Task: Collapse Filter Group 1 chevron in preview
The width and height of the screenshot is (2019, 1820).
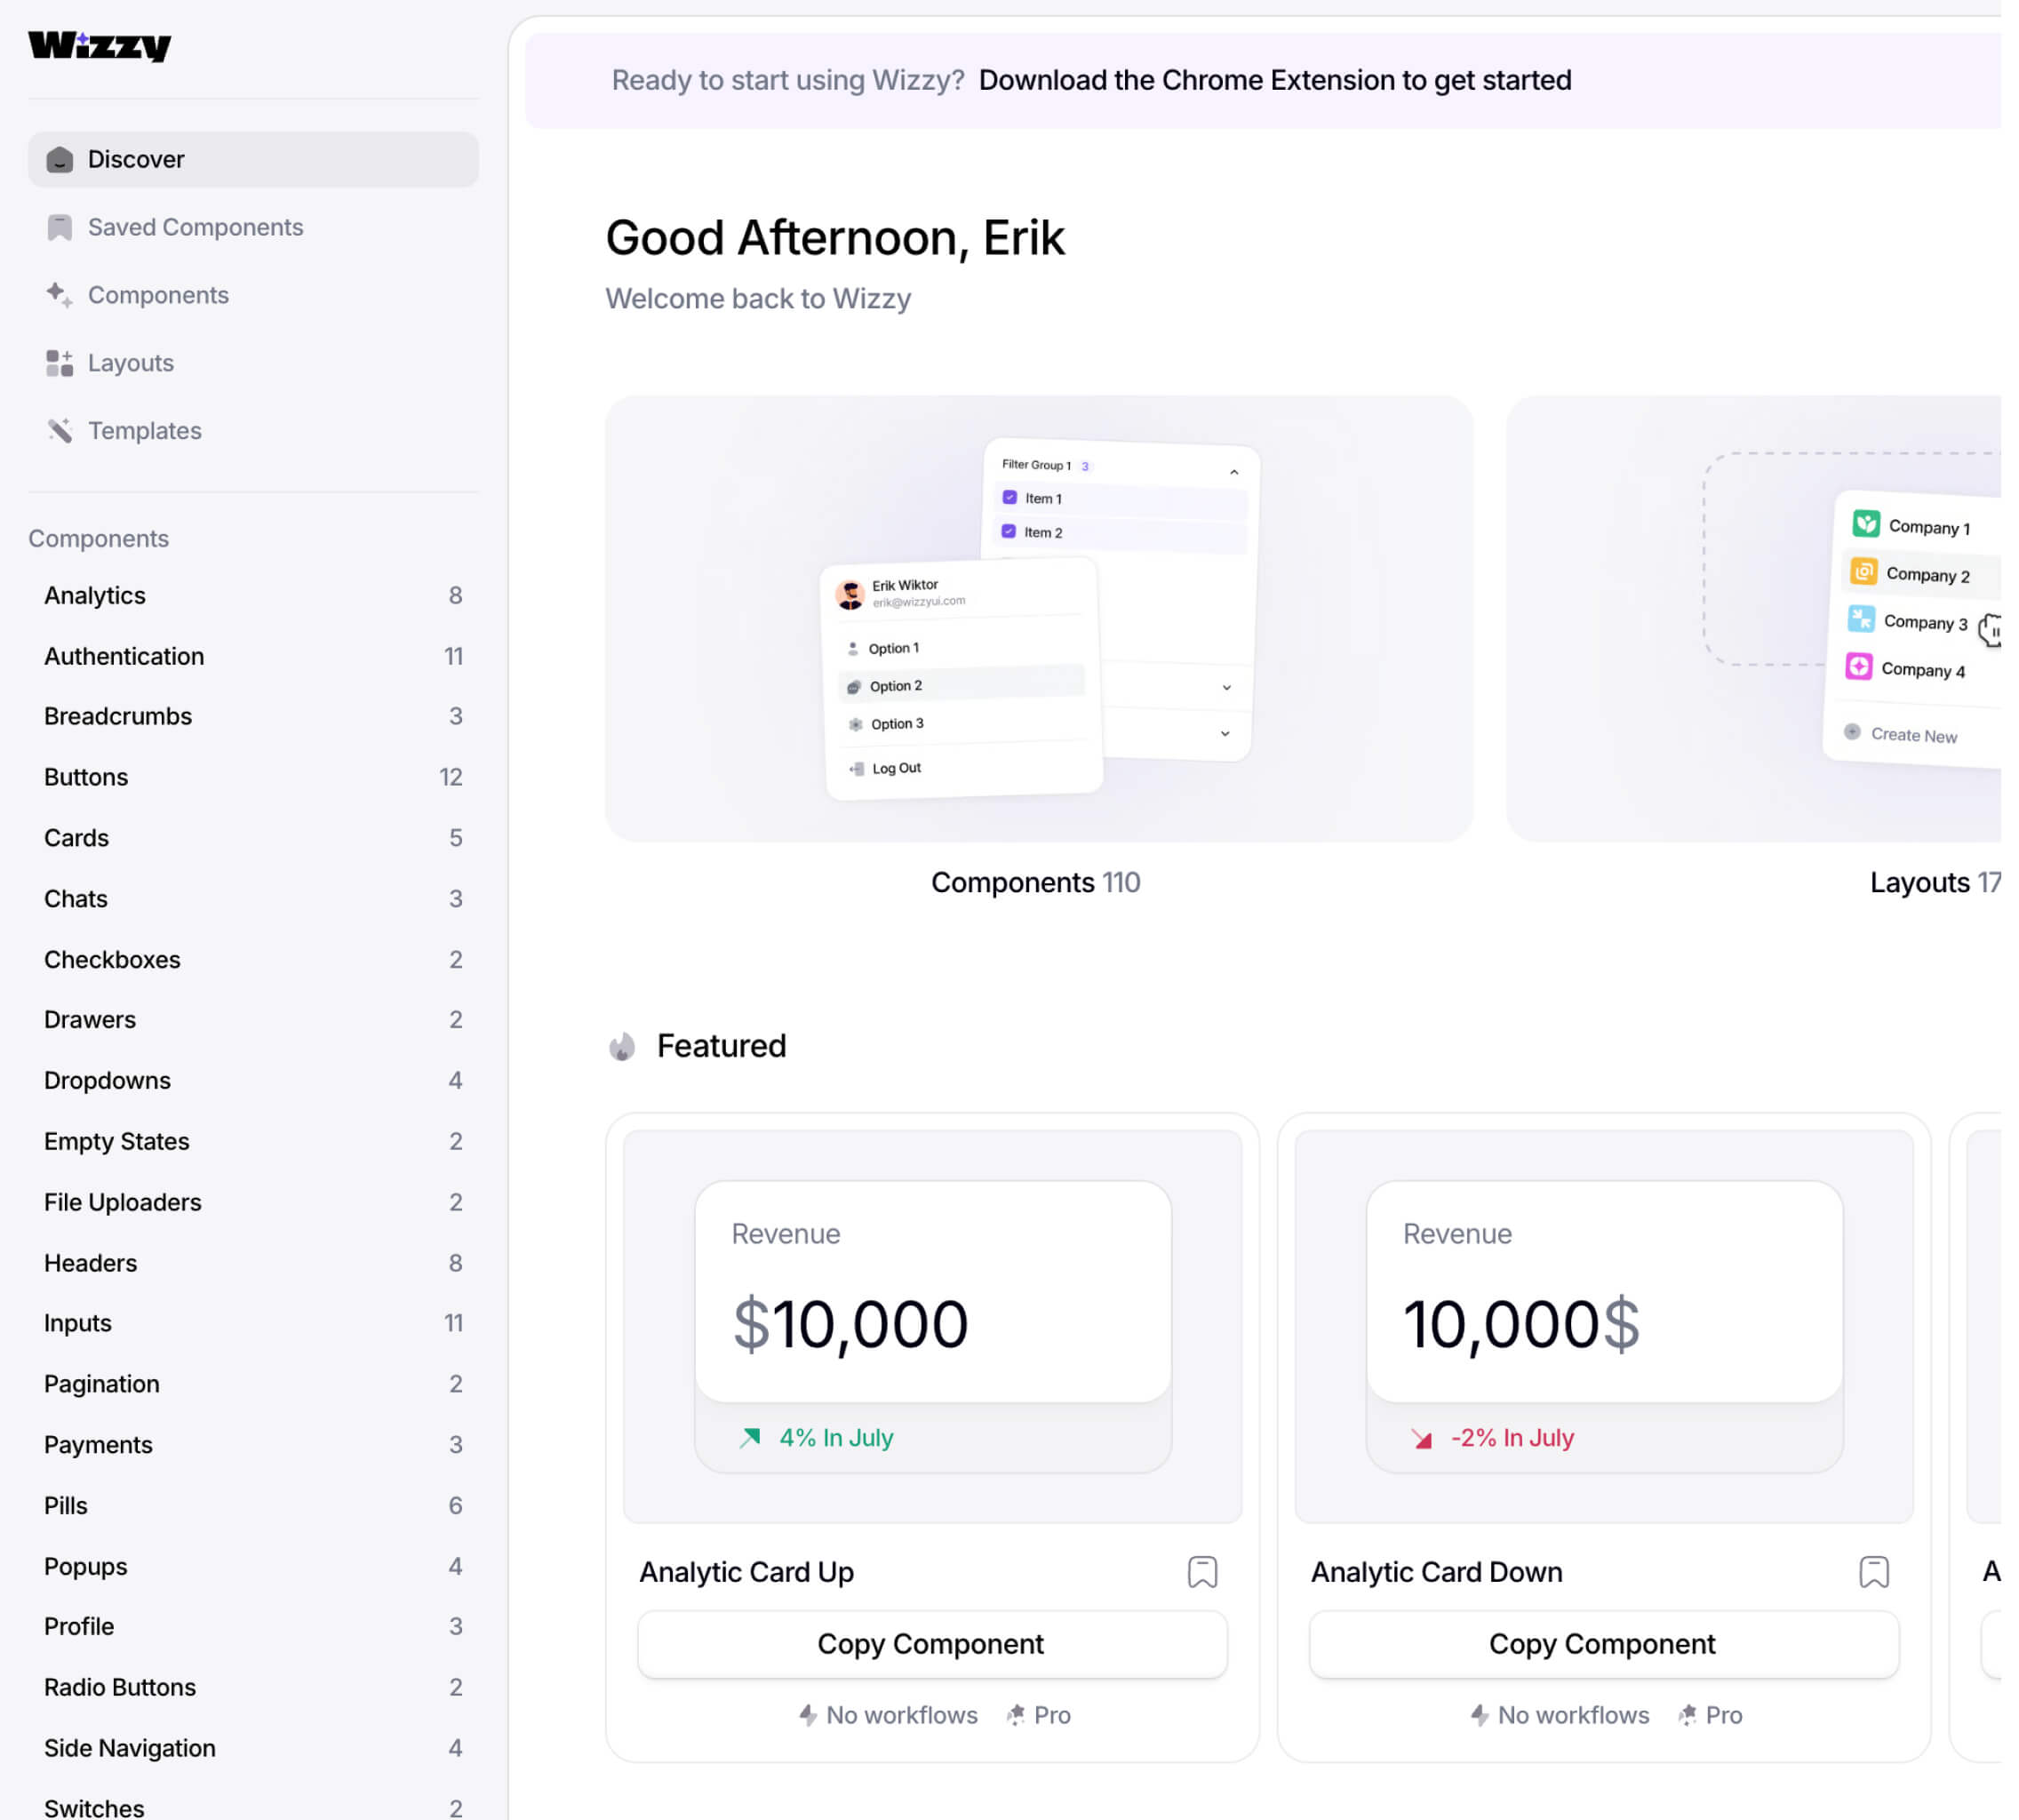Action: 1234,472
